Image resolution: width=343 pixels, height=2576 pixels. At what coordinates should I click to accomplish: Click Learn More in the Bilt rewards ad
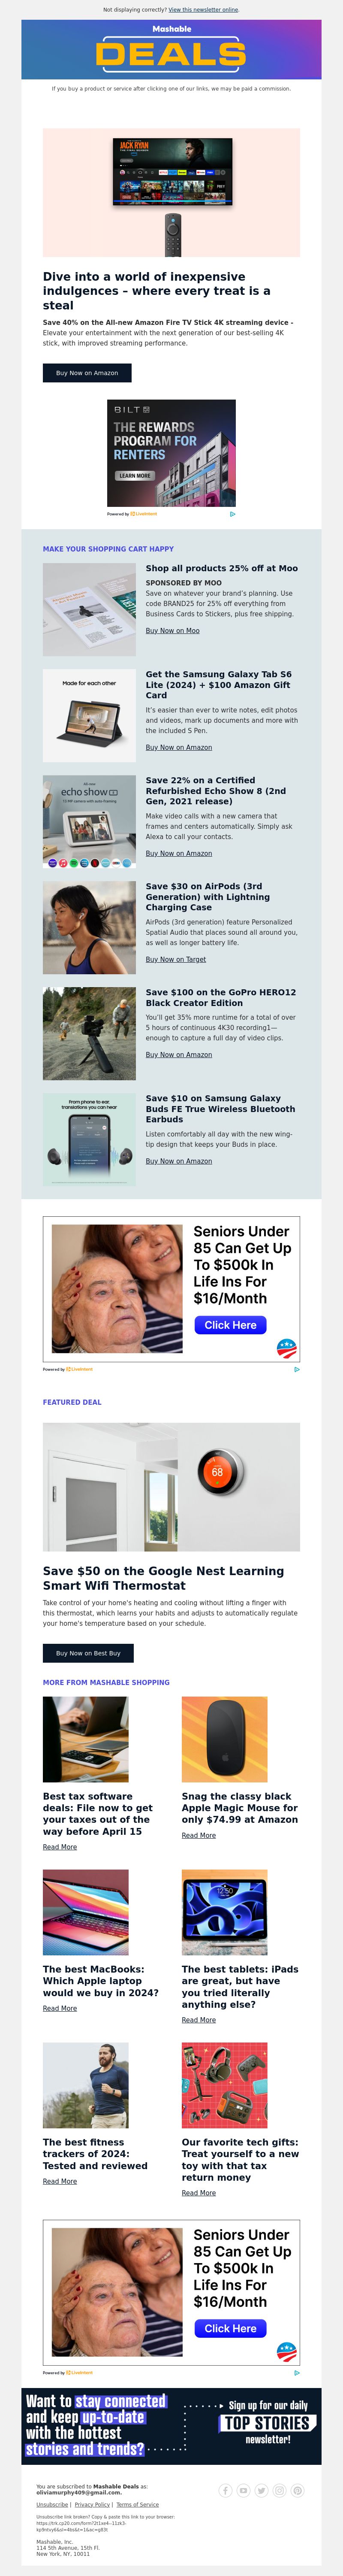point(135,476)
